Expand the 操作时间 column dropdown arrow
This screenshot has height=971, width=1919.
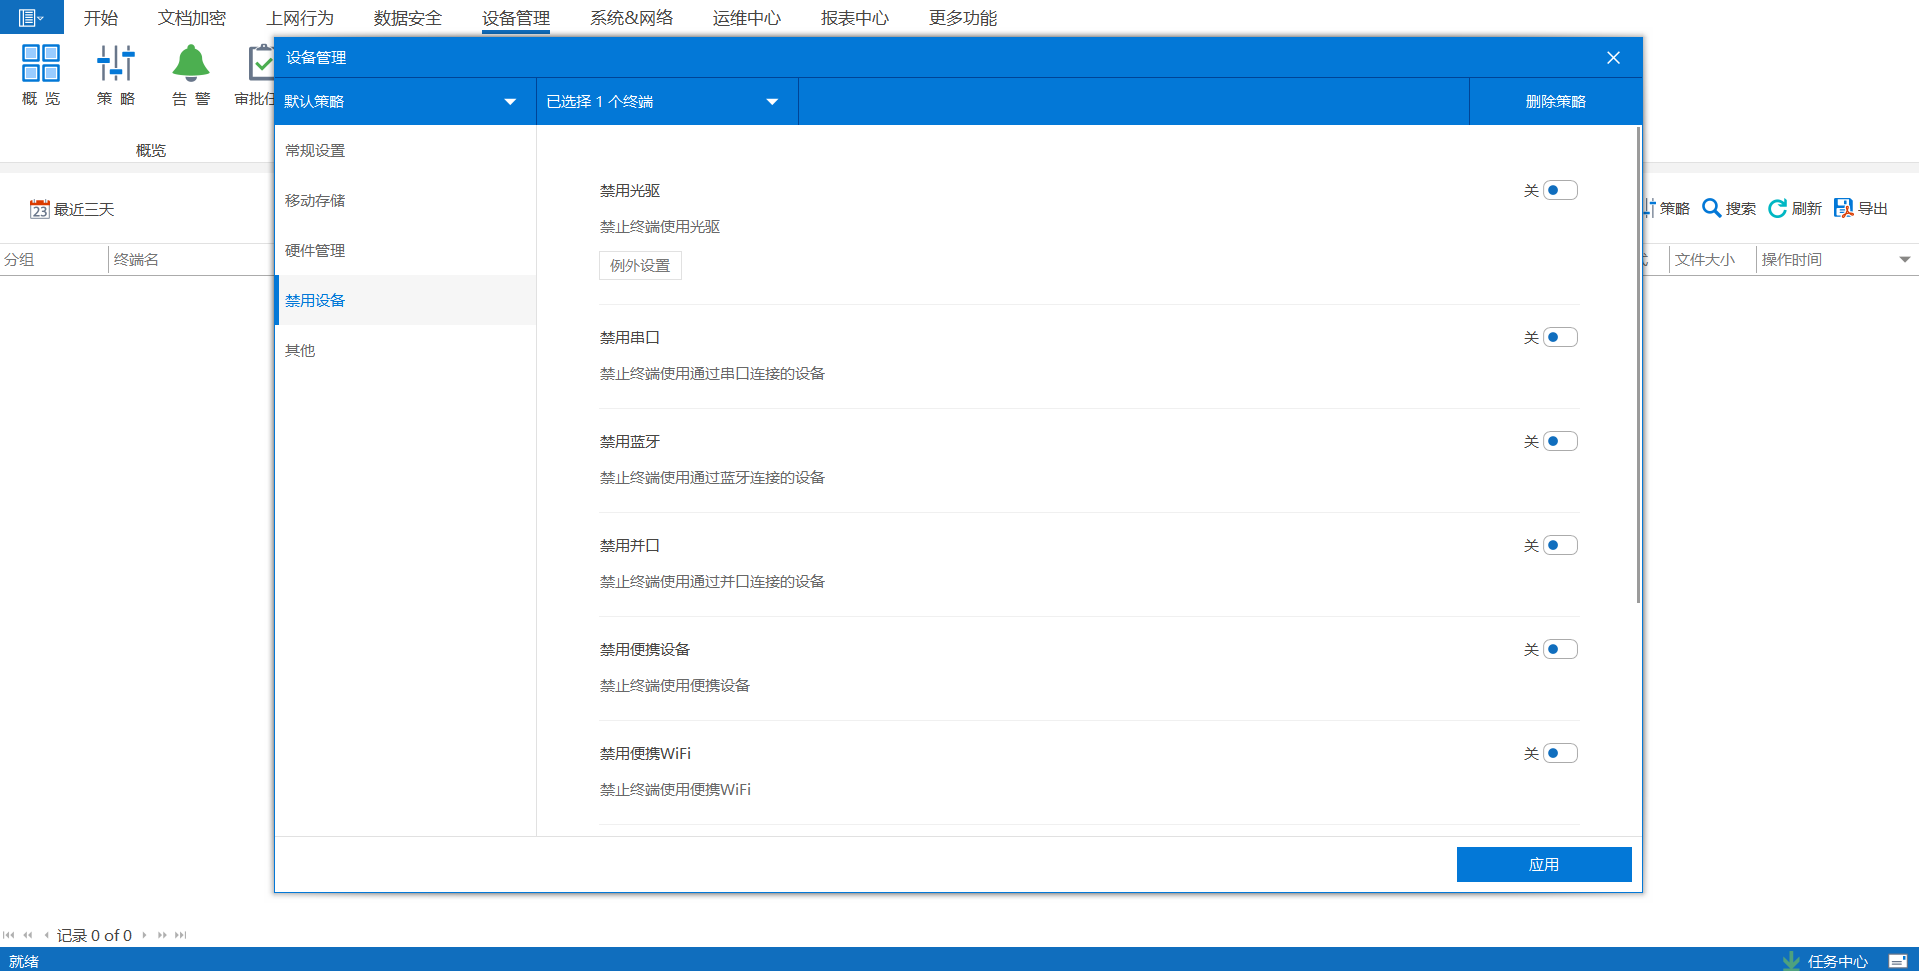pyautogui.click(x=1904, y=260)
